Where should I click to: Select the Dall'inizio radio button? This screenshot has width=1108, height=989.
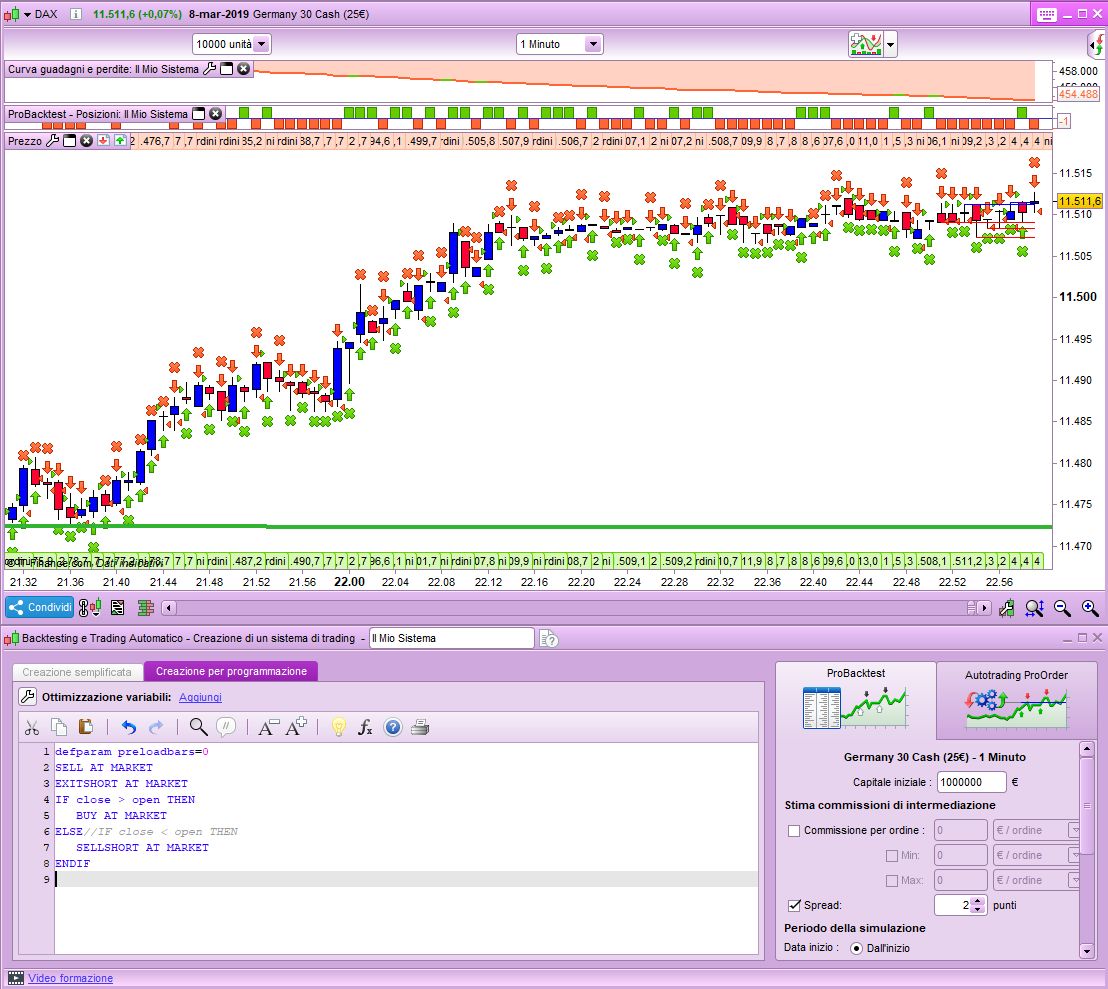click(856, 948)
